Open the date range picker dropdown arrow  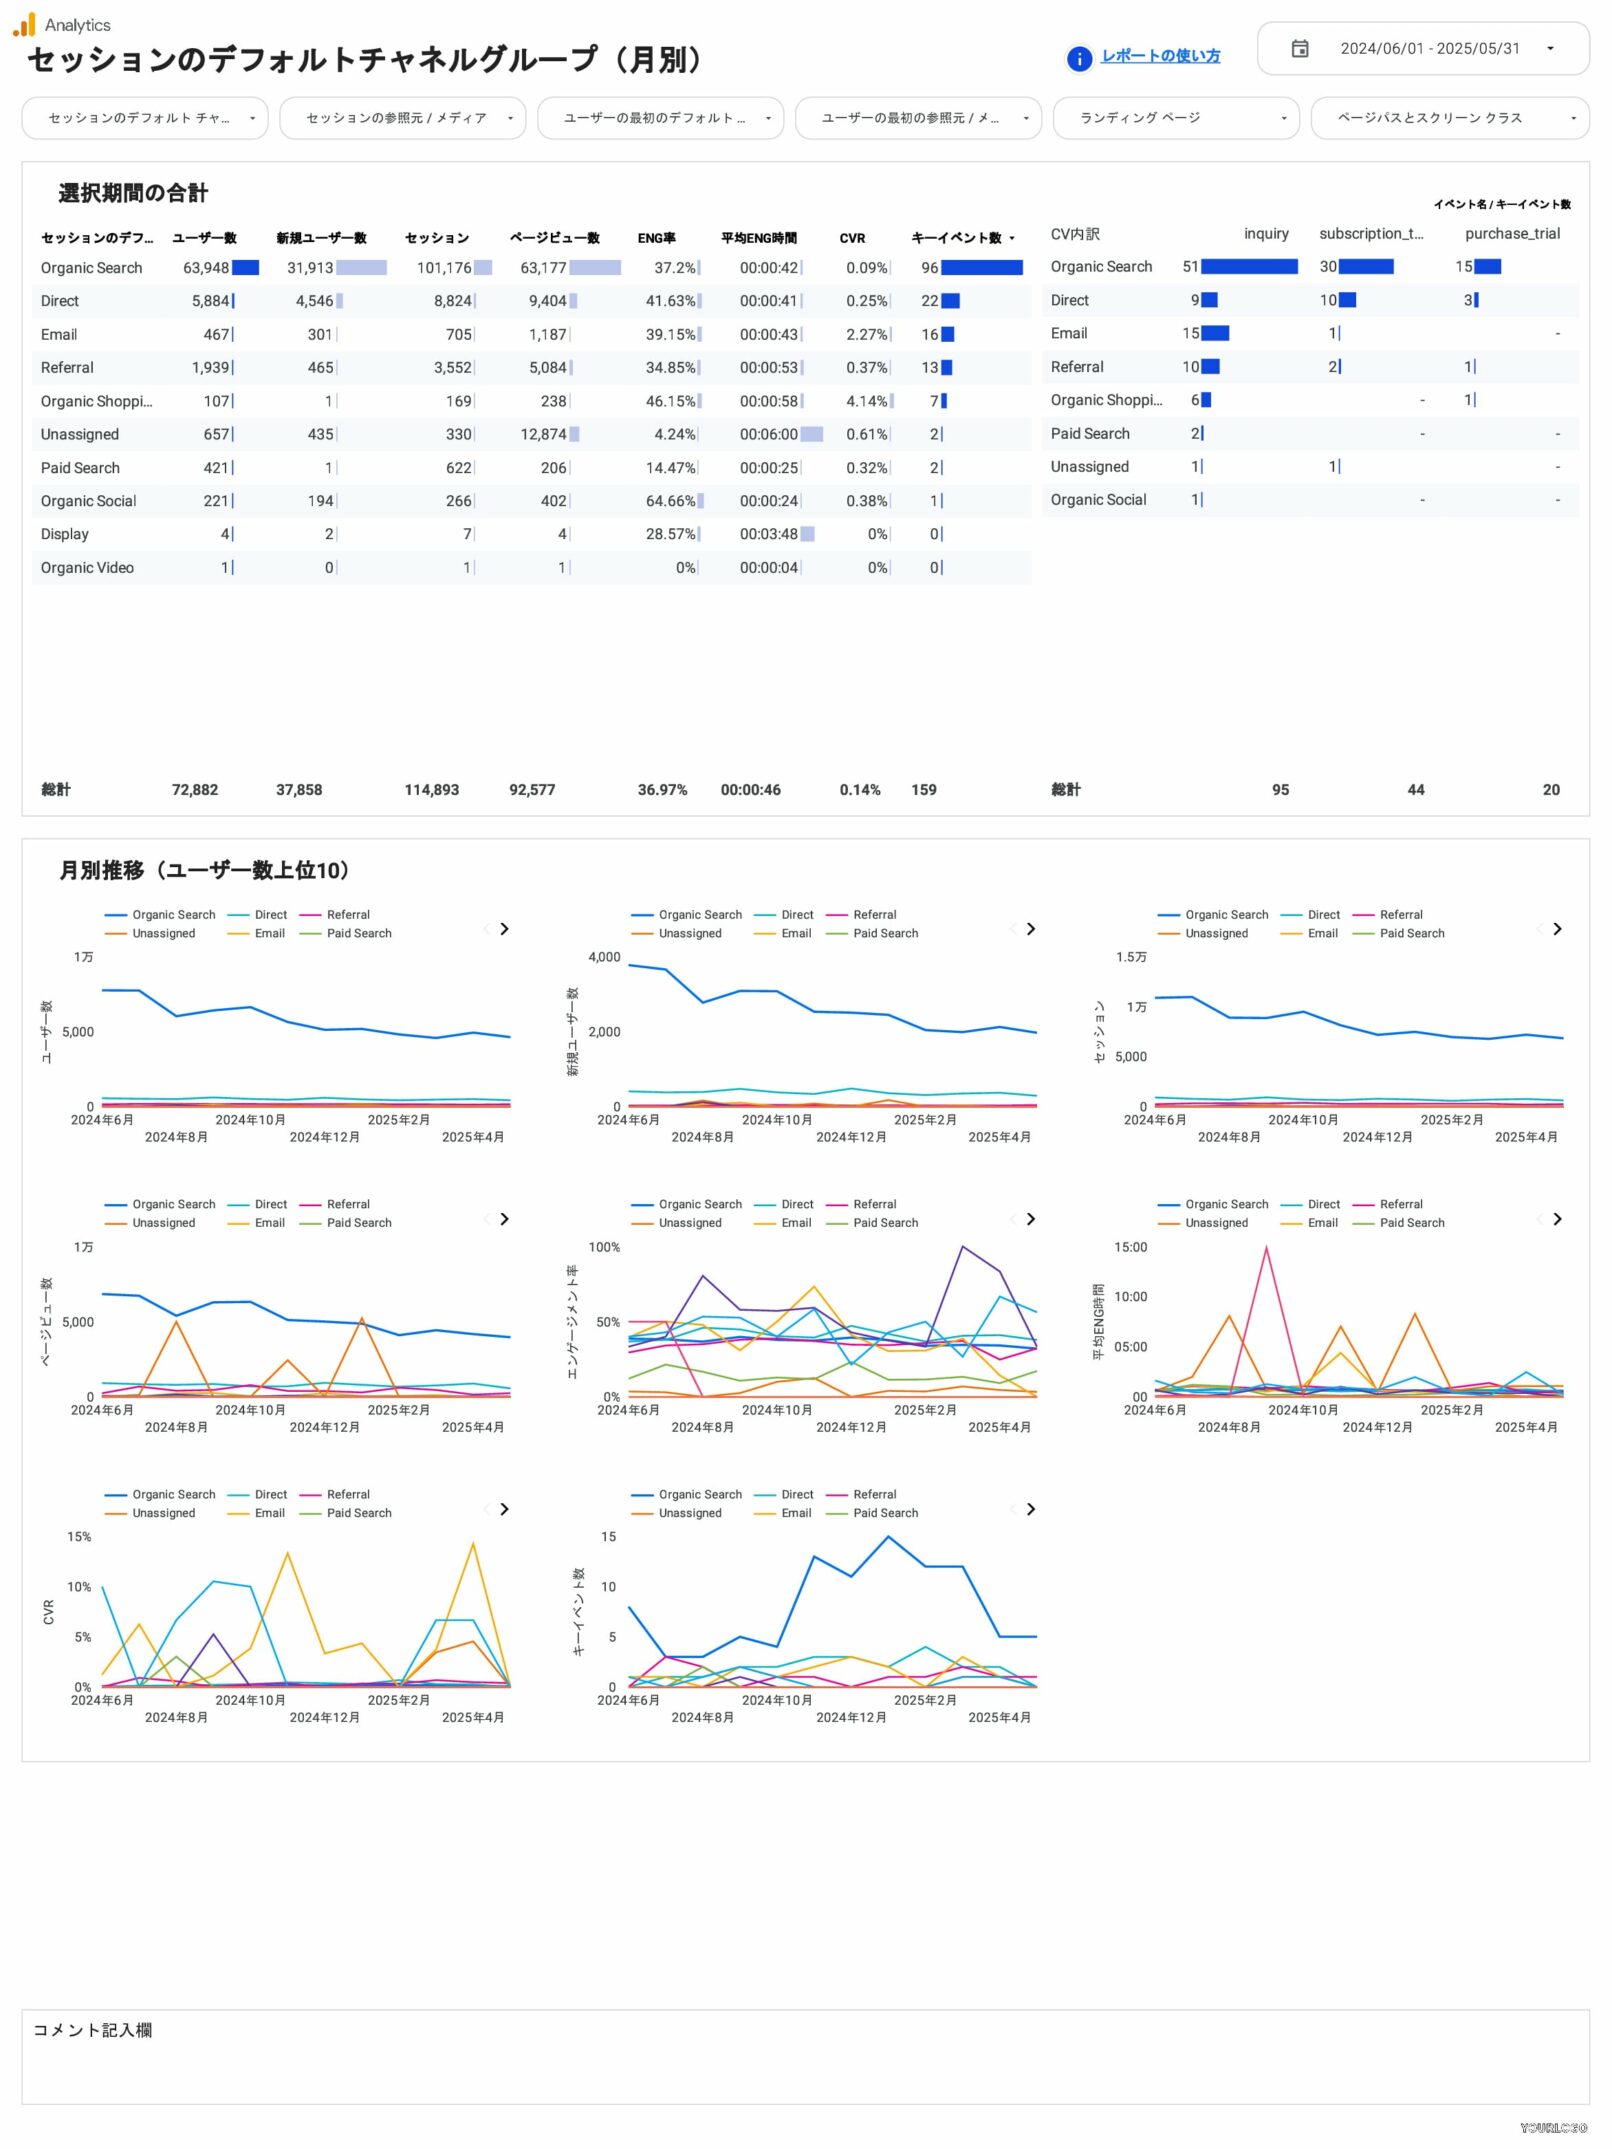(1550, 49)
